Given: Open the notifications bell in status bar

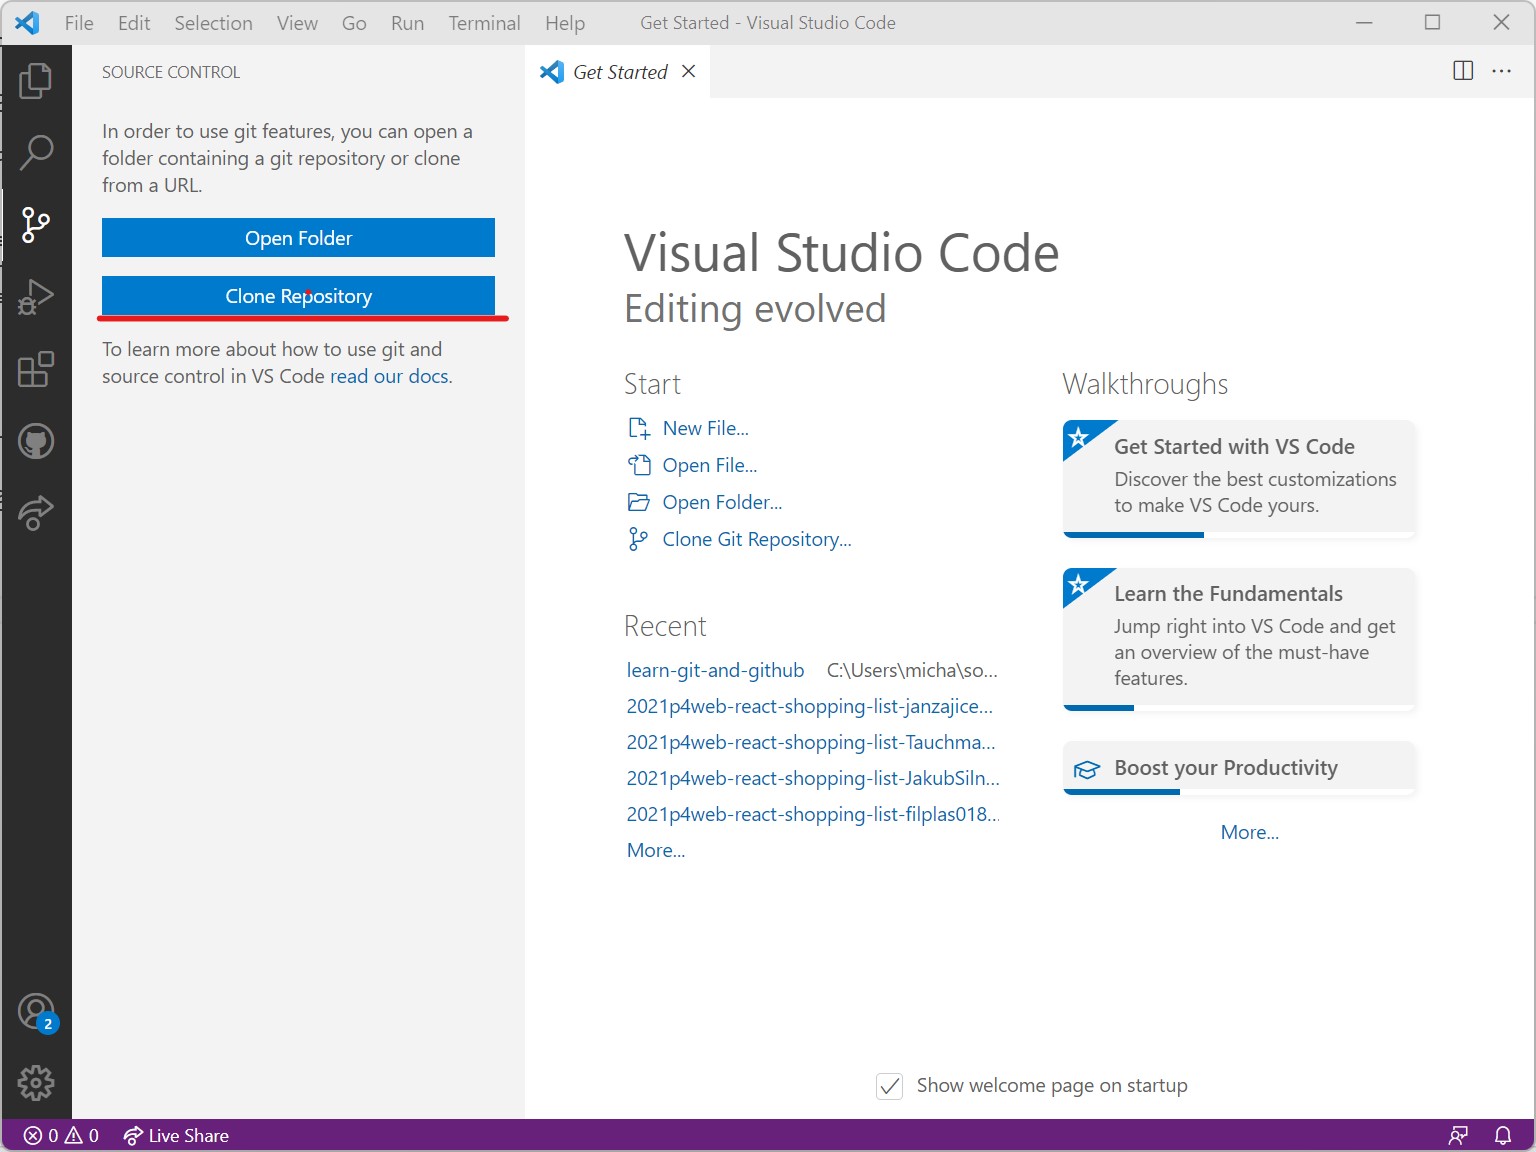Looking at the screenshot, I should 1503,1136.
